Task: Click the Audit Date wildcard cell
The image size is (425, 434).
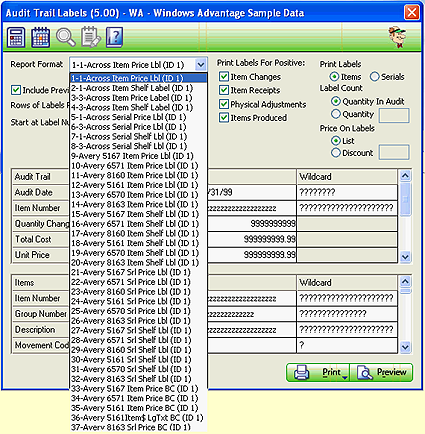Action: coord(347,192)
